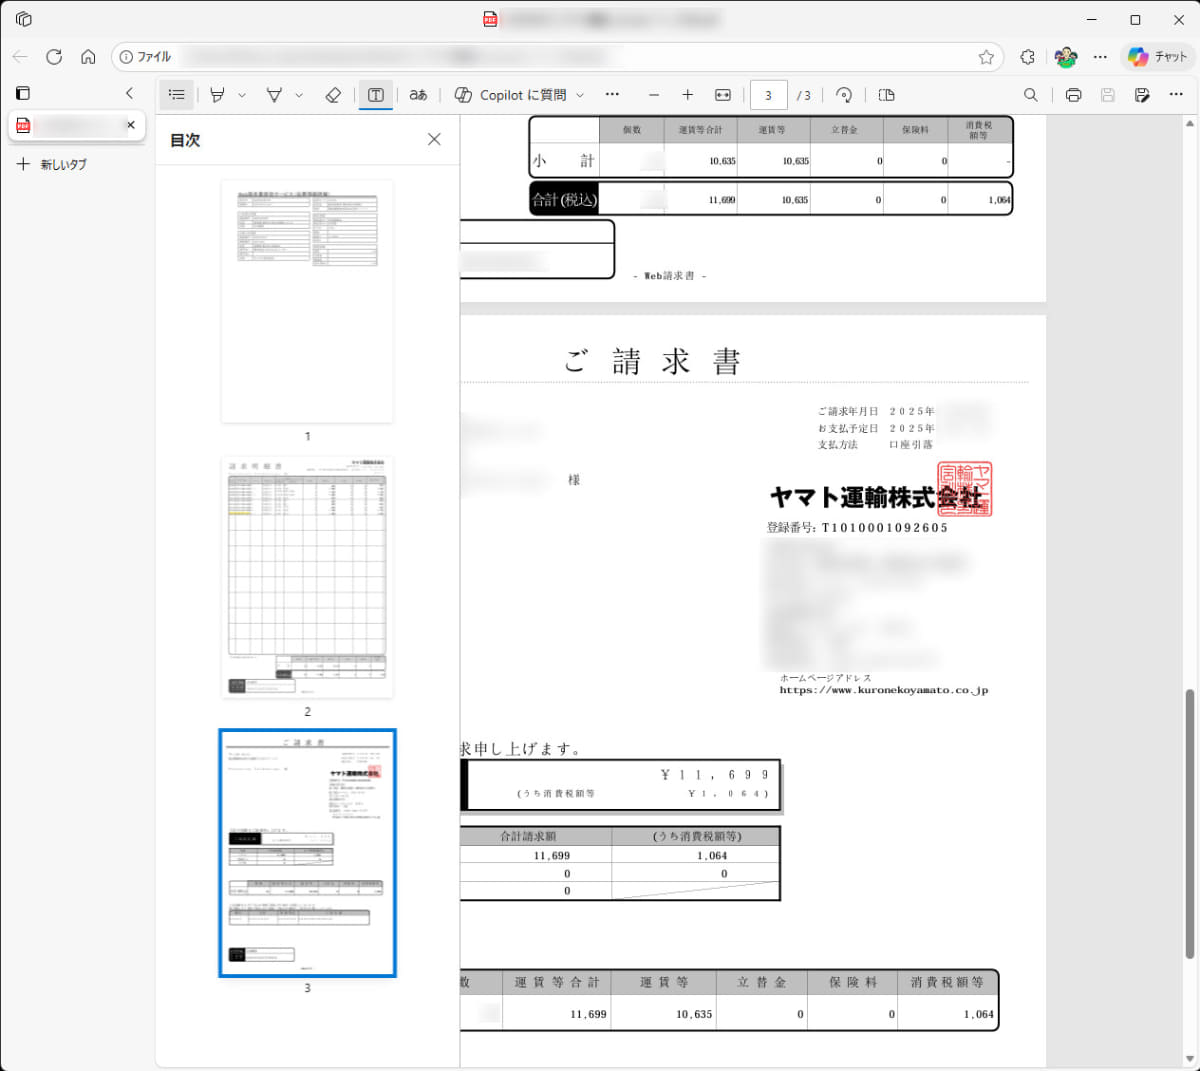Close the 目次 panel
This screenshot has height=1071, width=1200.
pos(434,139)
